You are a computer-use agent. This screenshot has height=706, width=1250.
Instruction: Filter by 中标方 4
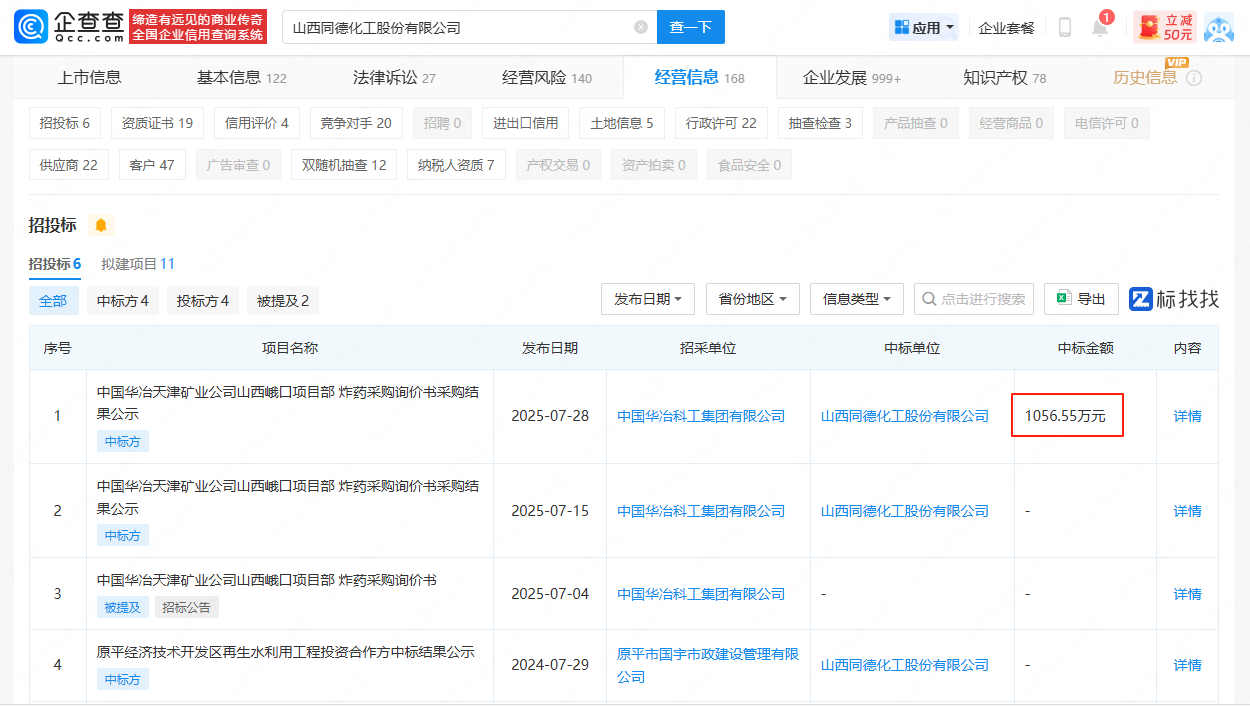pyautogui.click(x=123, y=300)
